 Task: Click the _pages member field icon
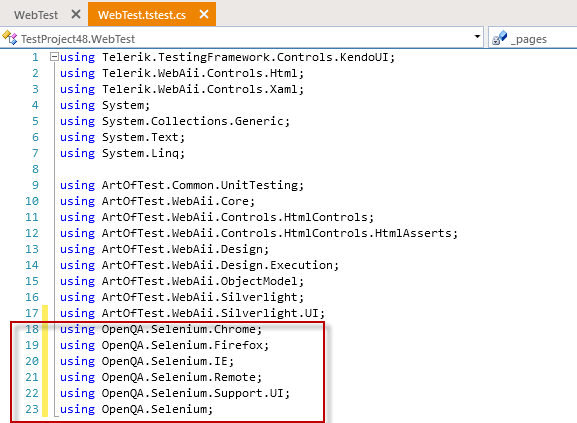click(x=499, y=38)
